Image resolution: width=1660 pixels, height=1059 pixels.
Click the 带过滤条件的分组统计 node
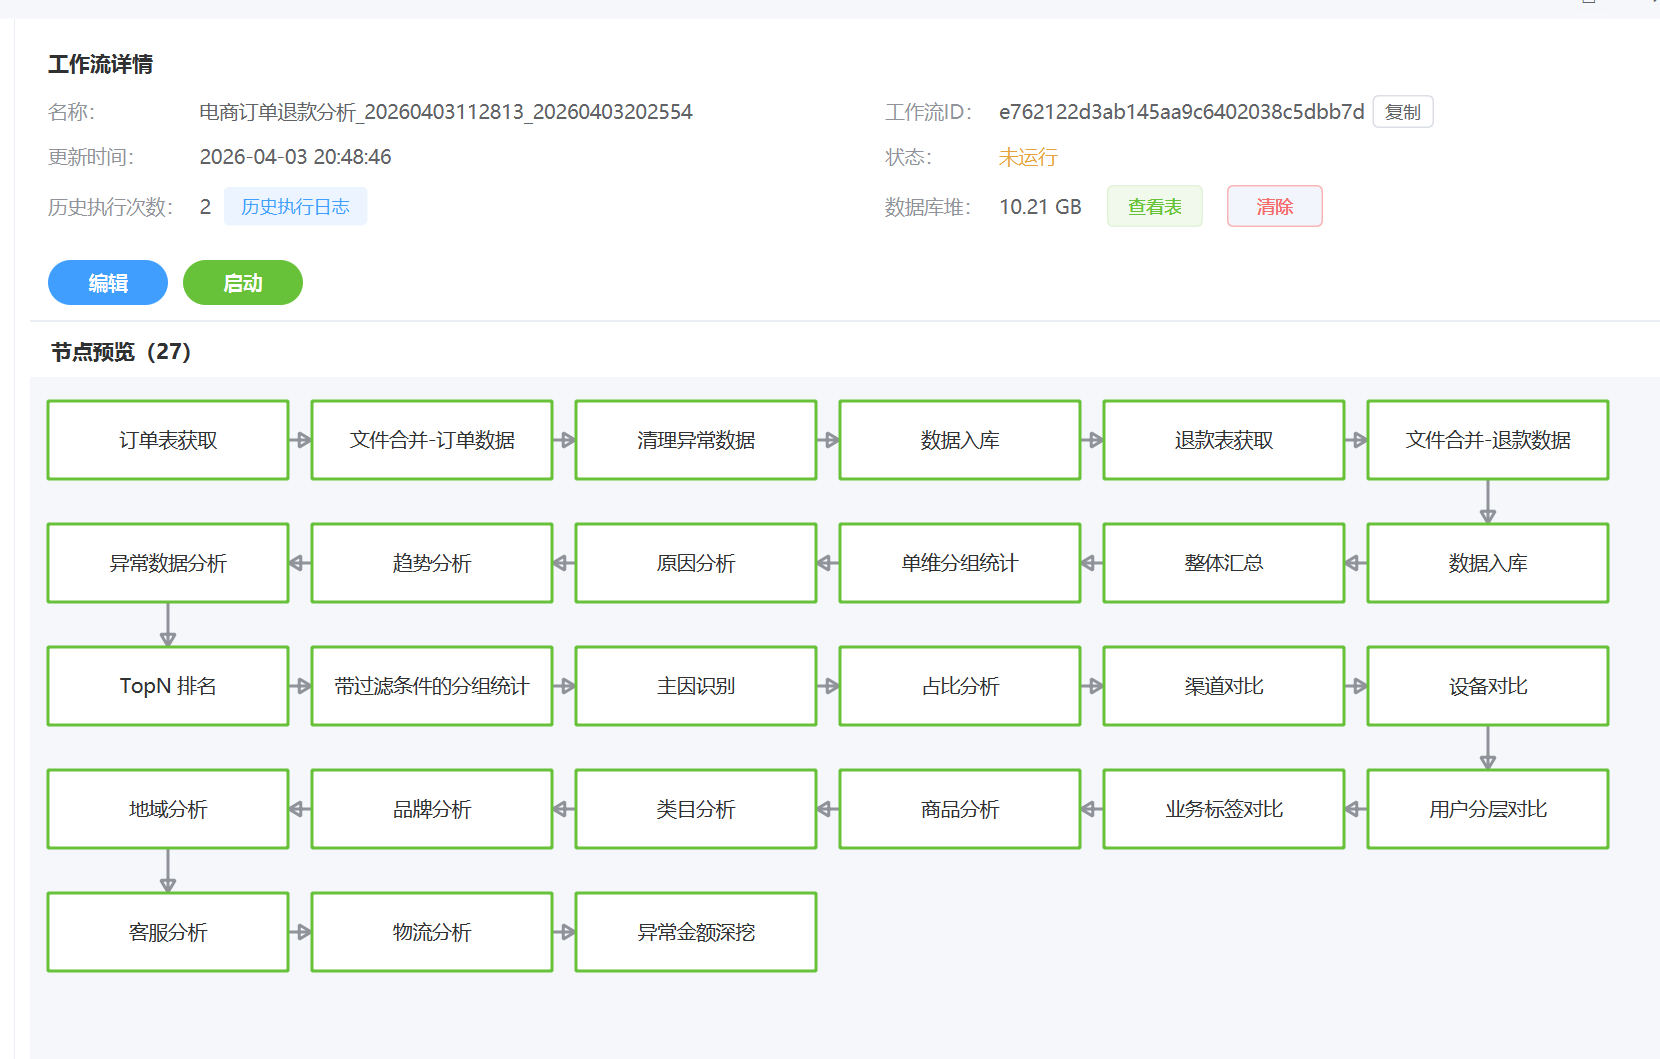pyautogui.click(x=432, y=686)
